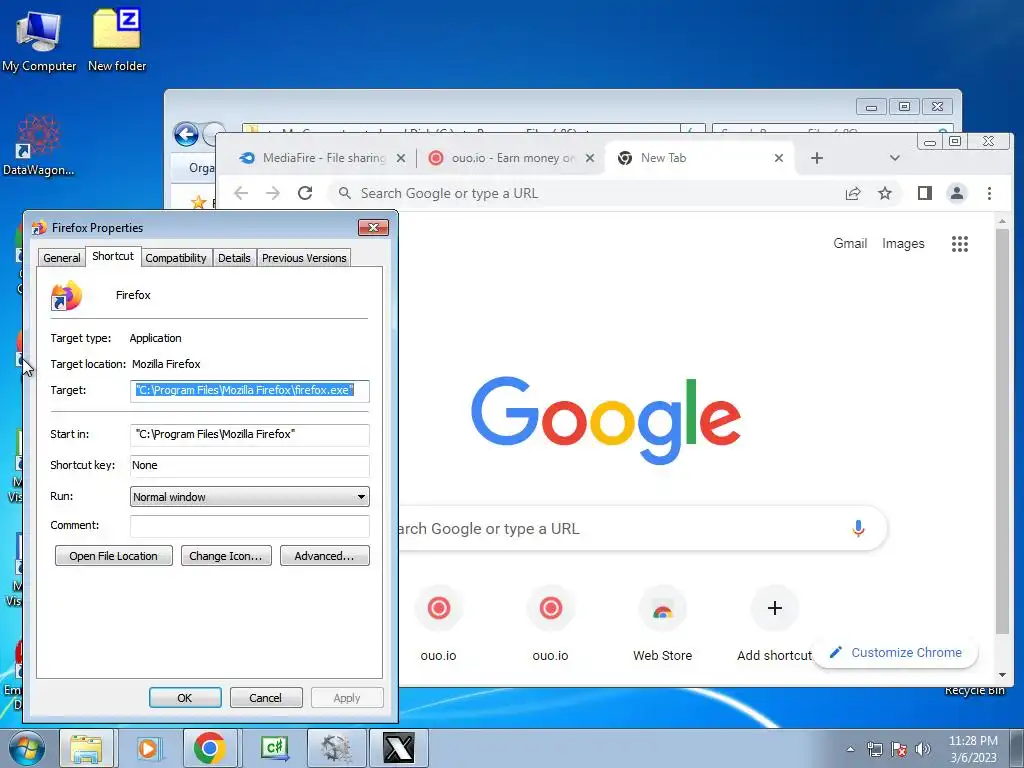Open Chrome's three-dot menu
Screen dimensions: 1024x768
[x=989, y=193]
